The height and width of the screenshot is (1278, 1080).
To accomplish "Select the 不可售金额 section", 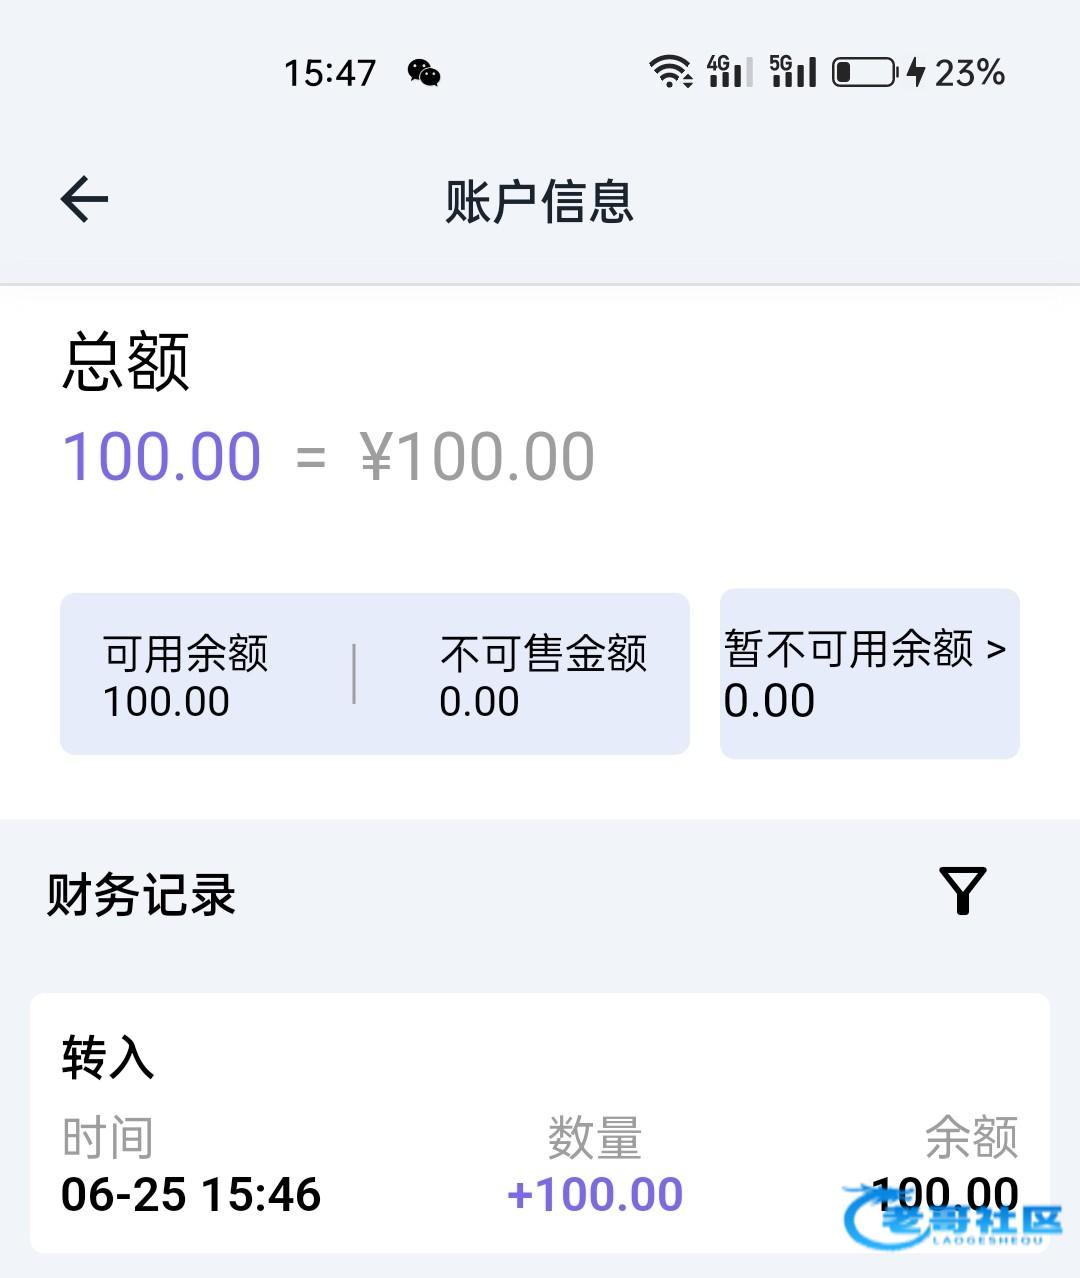I will [543, 676].
